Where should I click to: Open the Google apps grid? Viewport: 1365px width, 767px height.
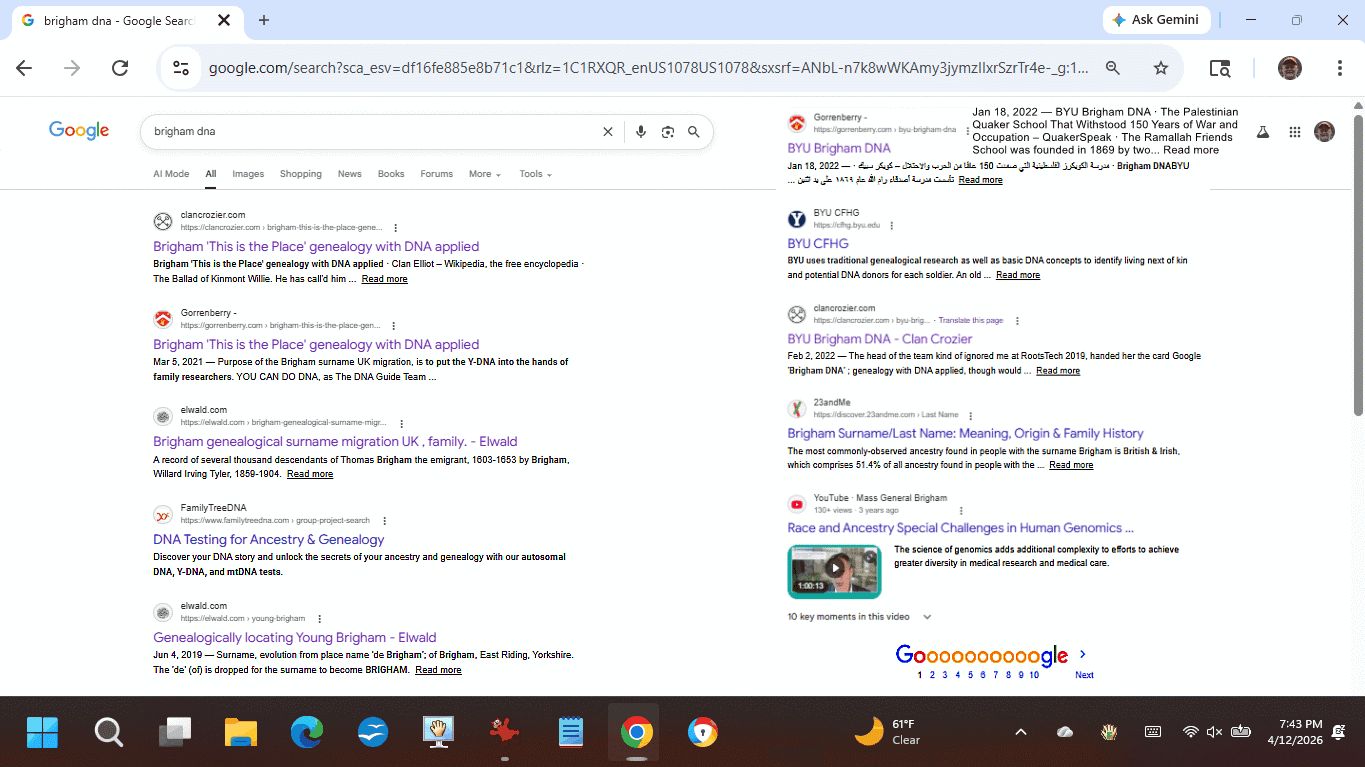click(1294, 132)
